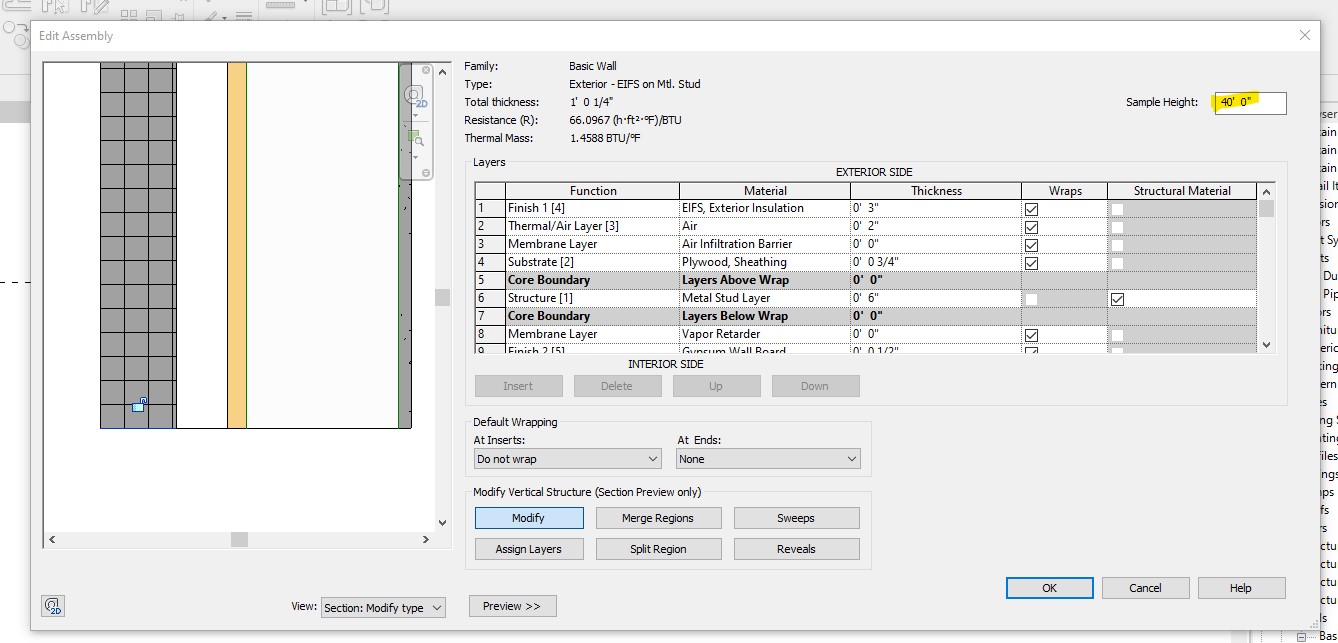Click the Thickness column header
1338x643 pixels.
936,191
